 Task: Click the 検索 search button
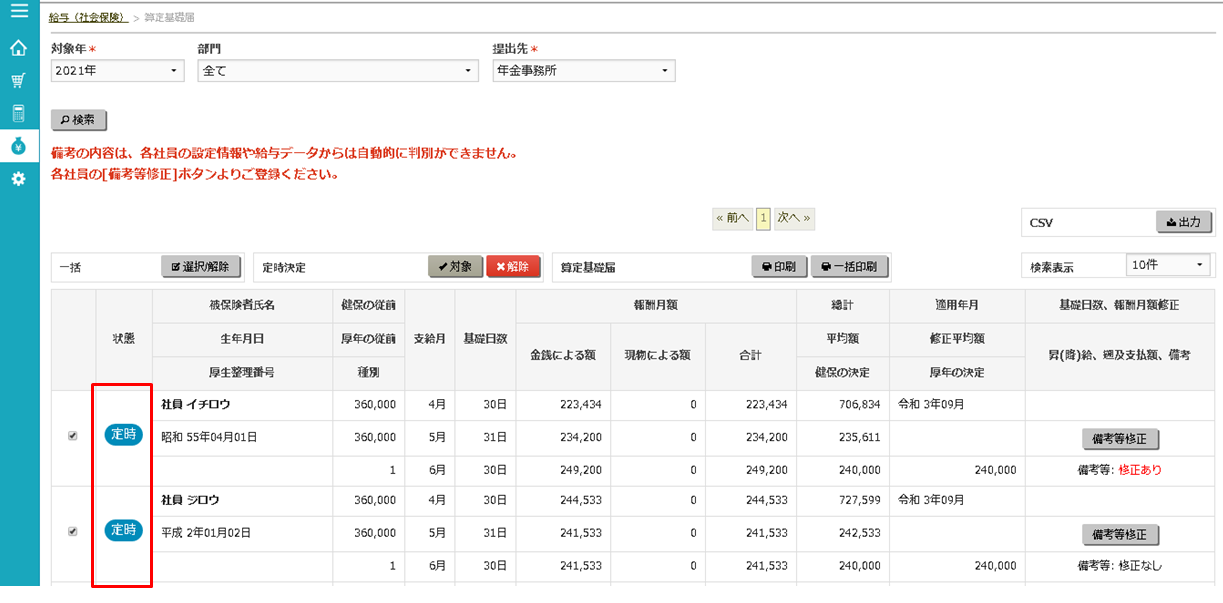pyautogui.click(x=78, y=120)
